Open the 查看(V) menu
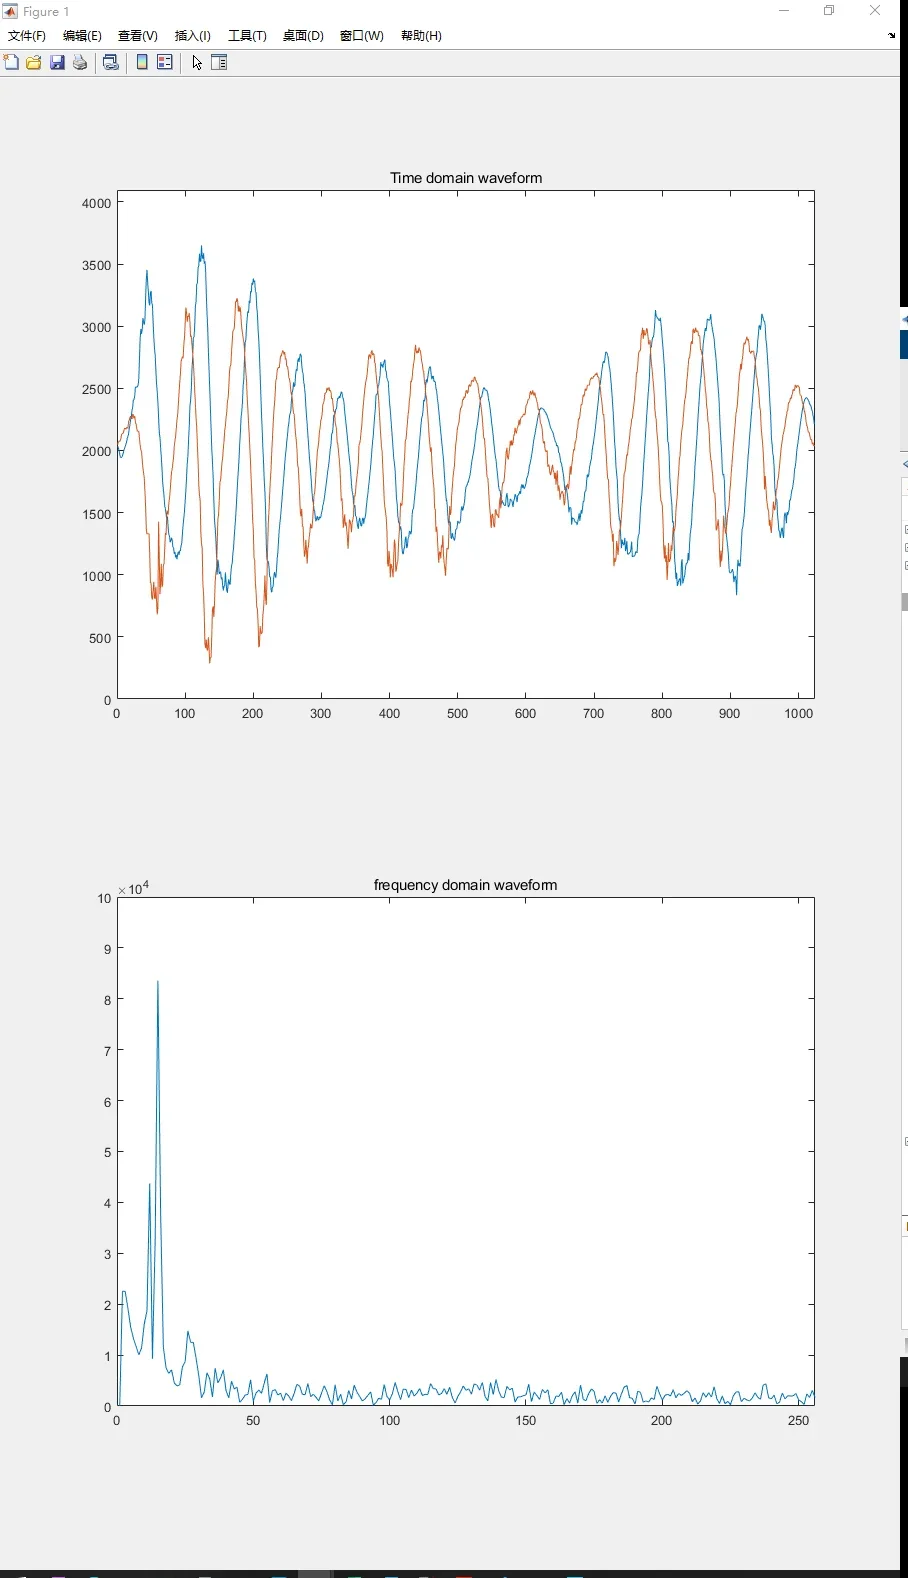Image resolution: width=908 pixels, height=1578 pixels. pos(138,36)
